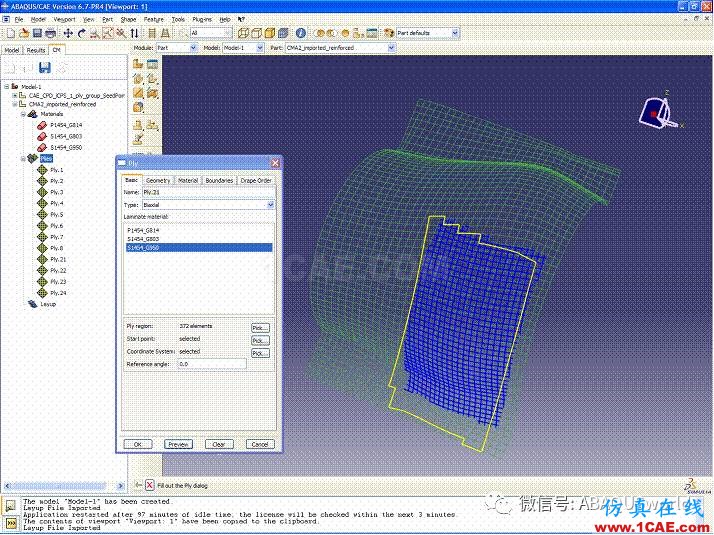Click the Preview button

[178, 444]
